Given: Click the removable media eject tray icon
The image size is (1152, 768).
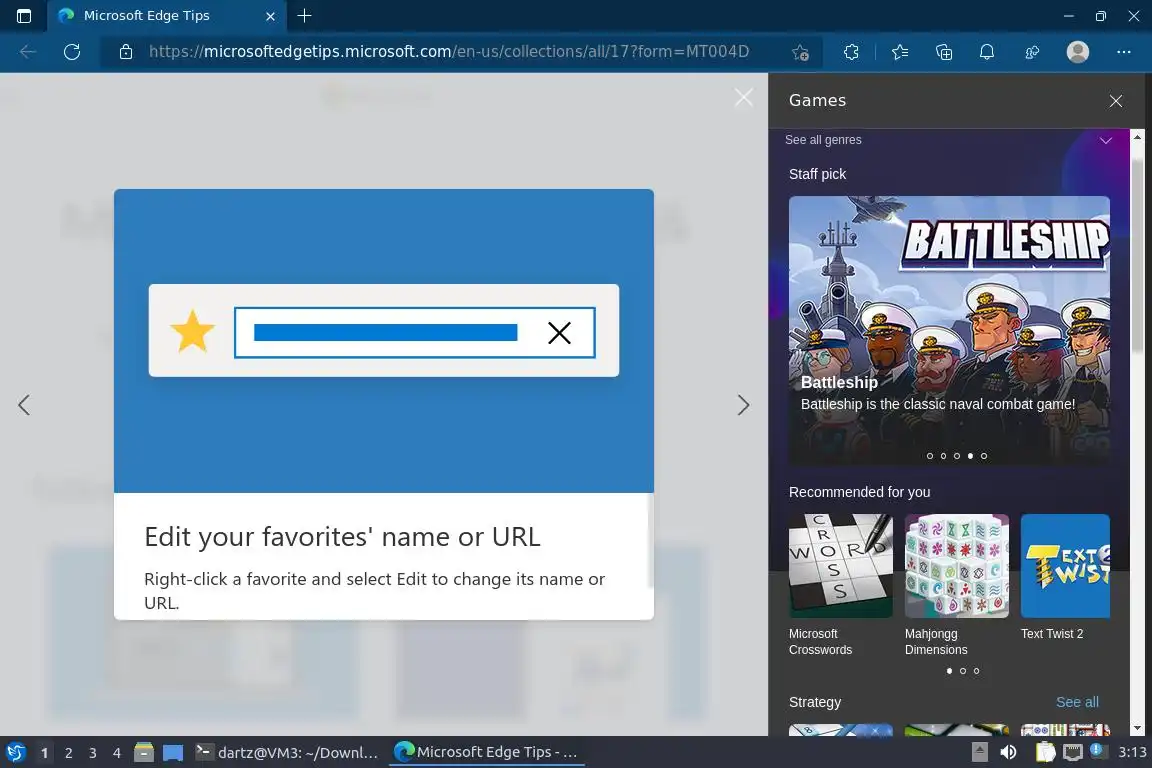Looking at the screenshot, I should point(979,753).
